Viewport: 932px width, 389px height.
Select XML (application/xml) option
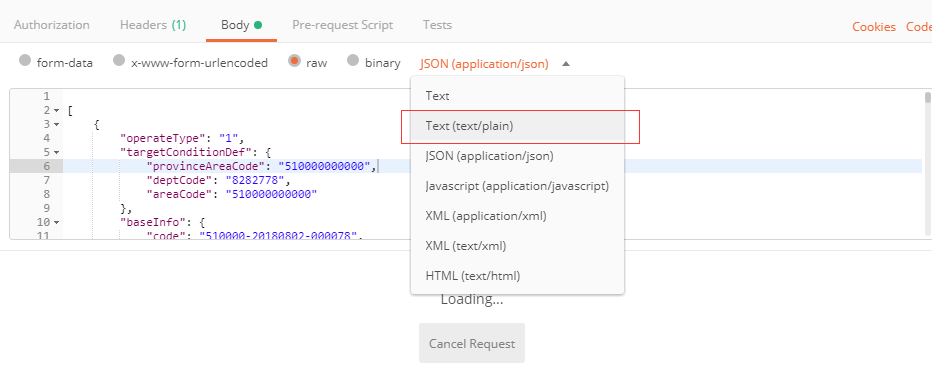(x=517, y=215)
